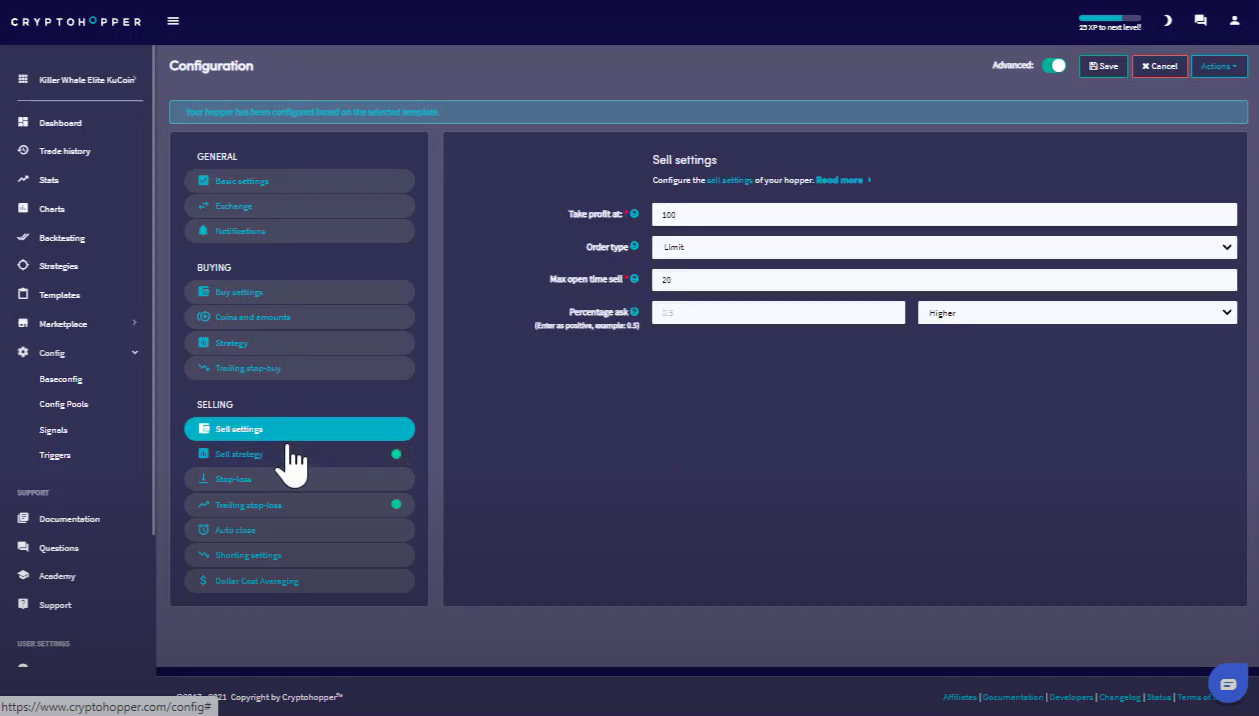Screen dimensions: 1259x716
Task: Open the Higher percentage ask dropdown
Action: [1076, 313]
